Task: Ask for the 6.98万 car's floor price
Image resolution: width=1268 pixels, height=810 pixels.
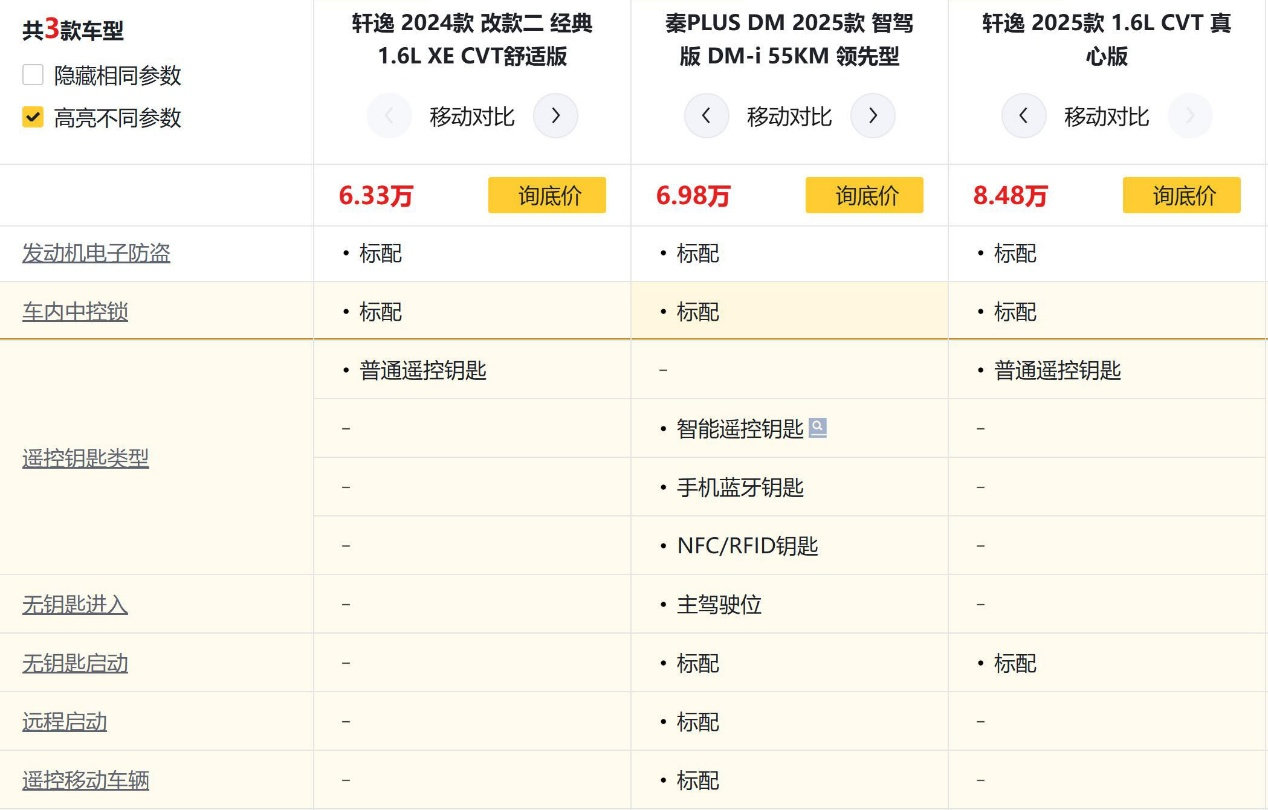Action: [x=864, y=195]
